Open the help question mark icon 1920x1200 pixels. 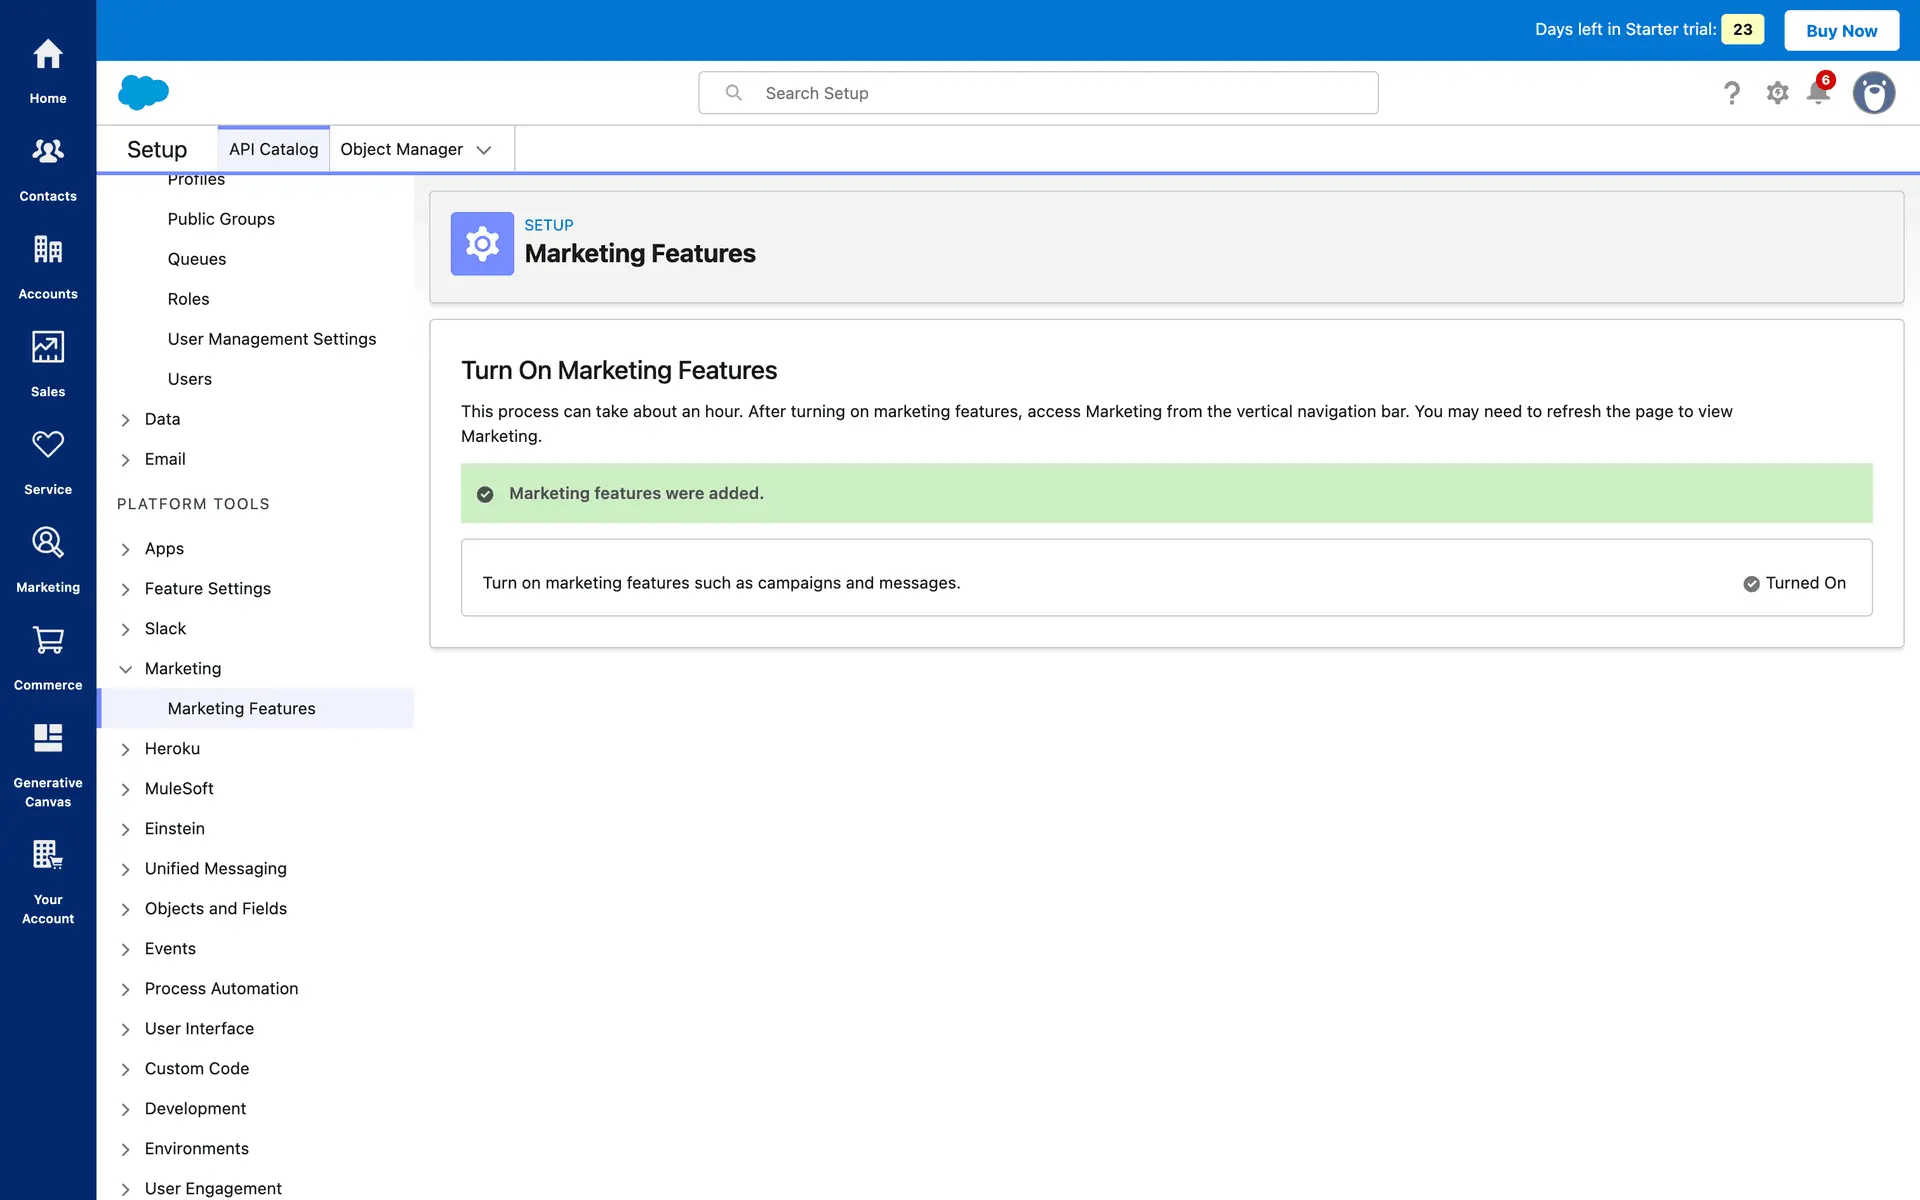tap(1732, 93)
